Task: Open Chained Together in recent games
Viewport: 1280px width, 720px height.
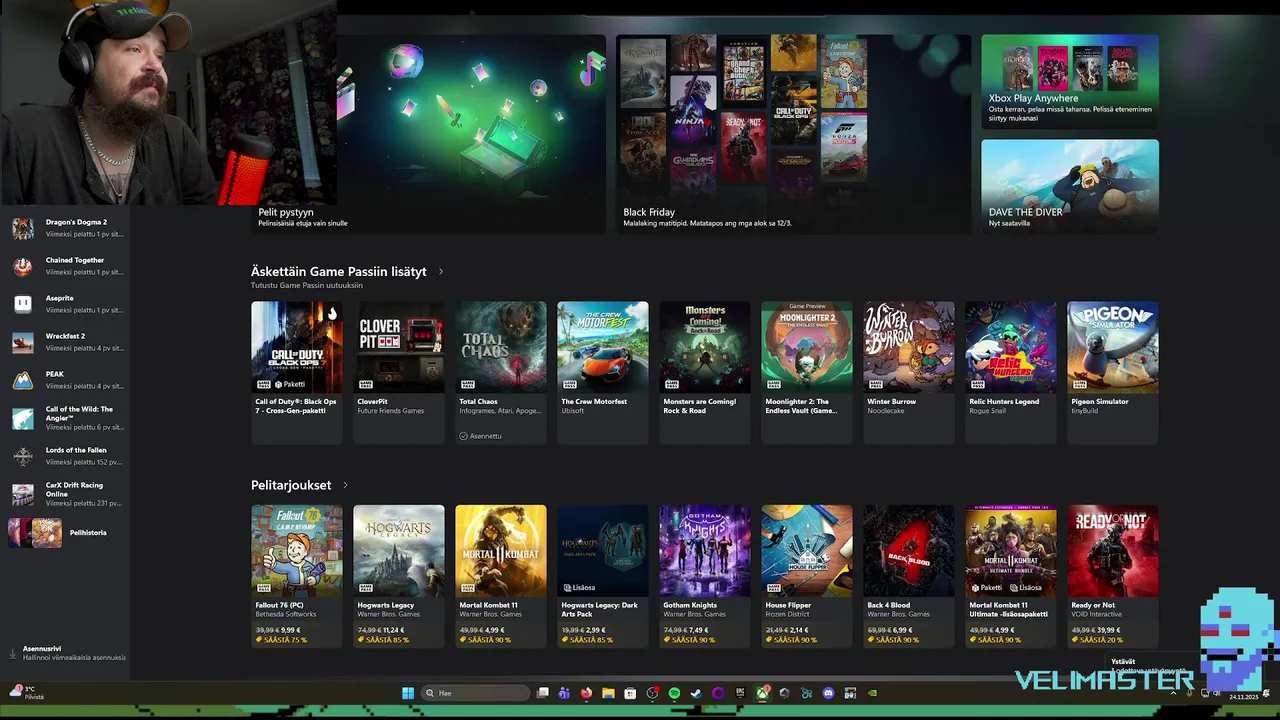Action: pyautogui.click(x=66, y=266)
